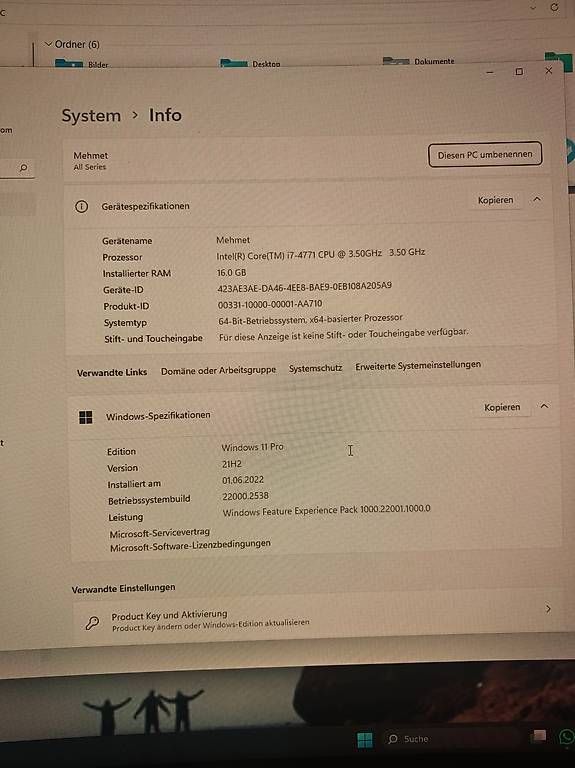The height and width of the screenshot is (768, 575).
Task: Click the Gerätename value Mehmet
Action: [x=233, y=240]
